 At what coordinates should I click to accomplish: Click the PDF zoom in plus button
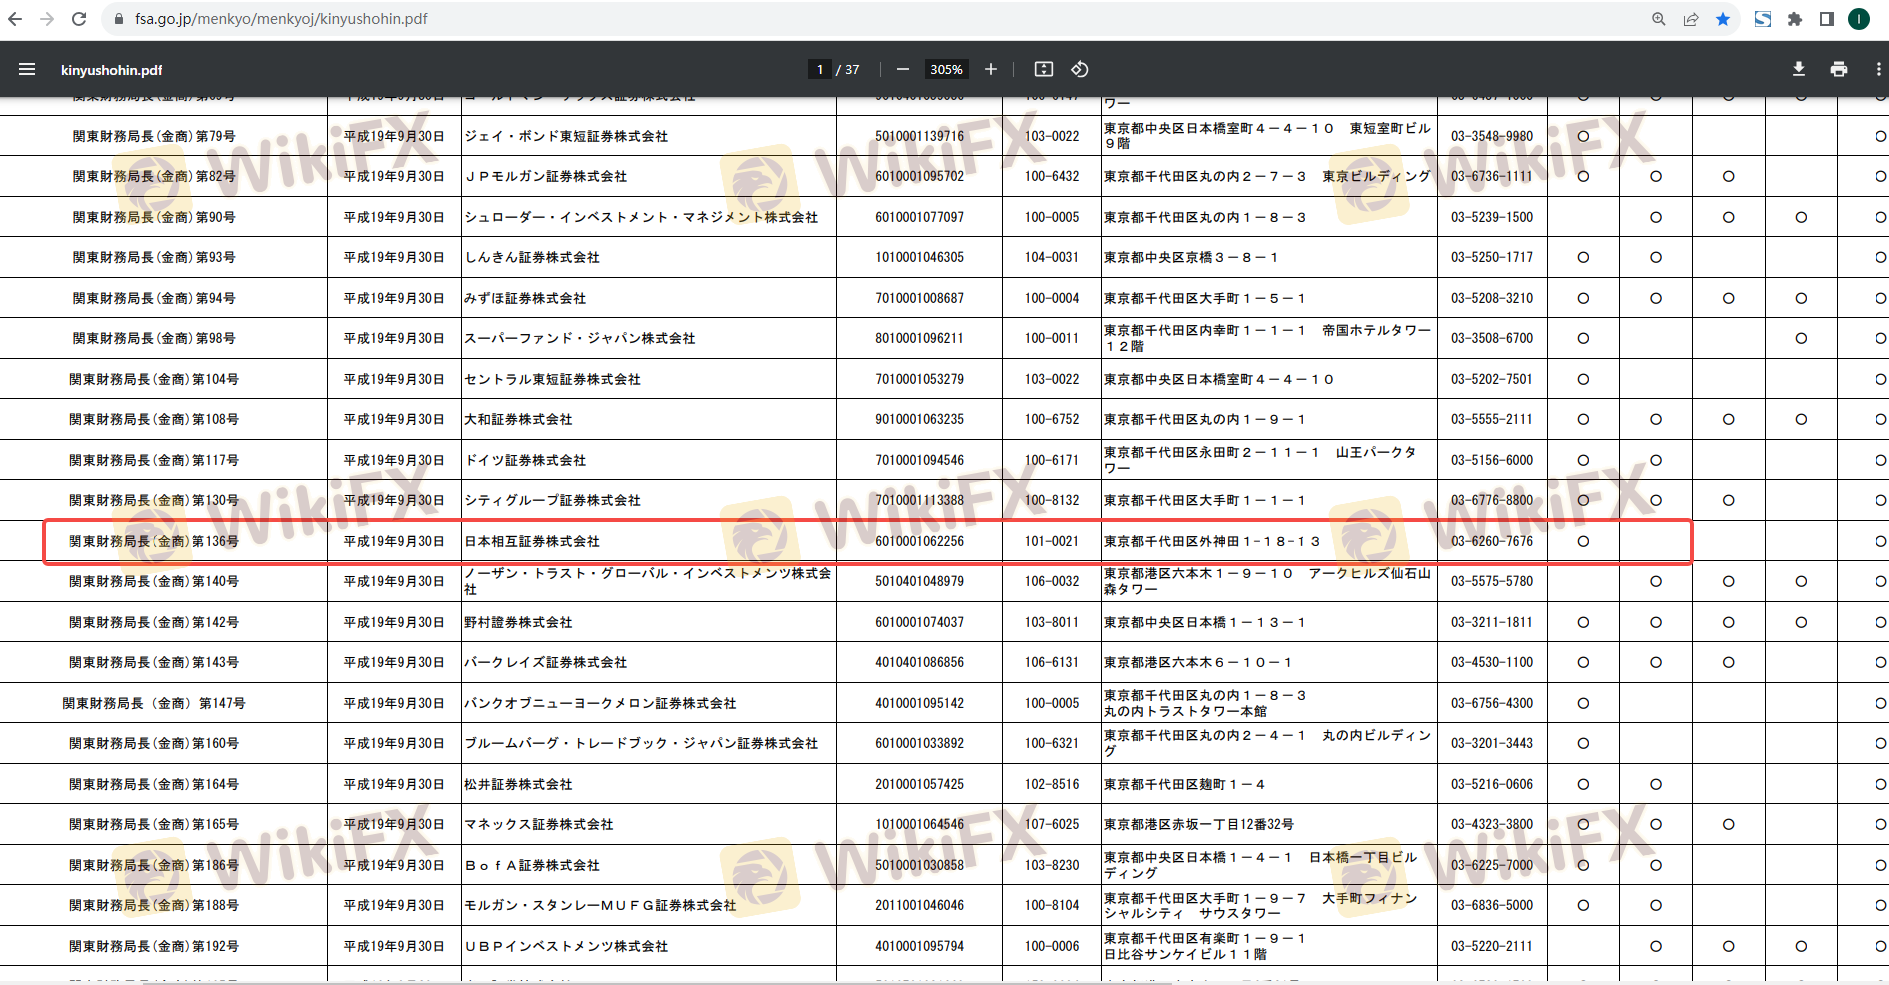pyautogui.click(x=990, y=69)
